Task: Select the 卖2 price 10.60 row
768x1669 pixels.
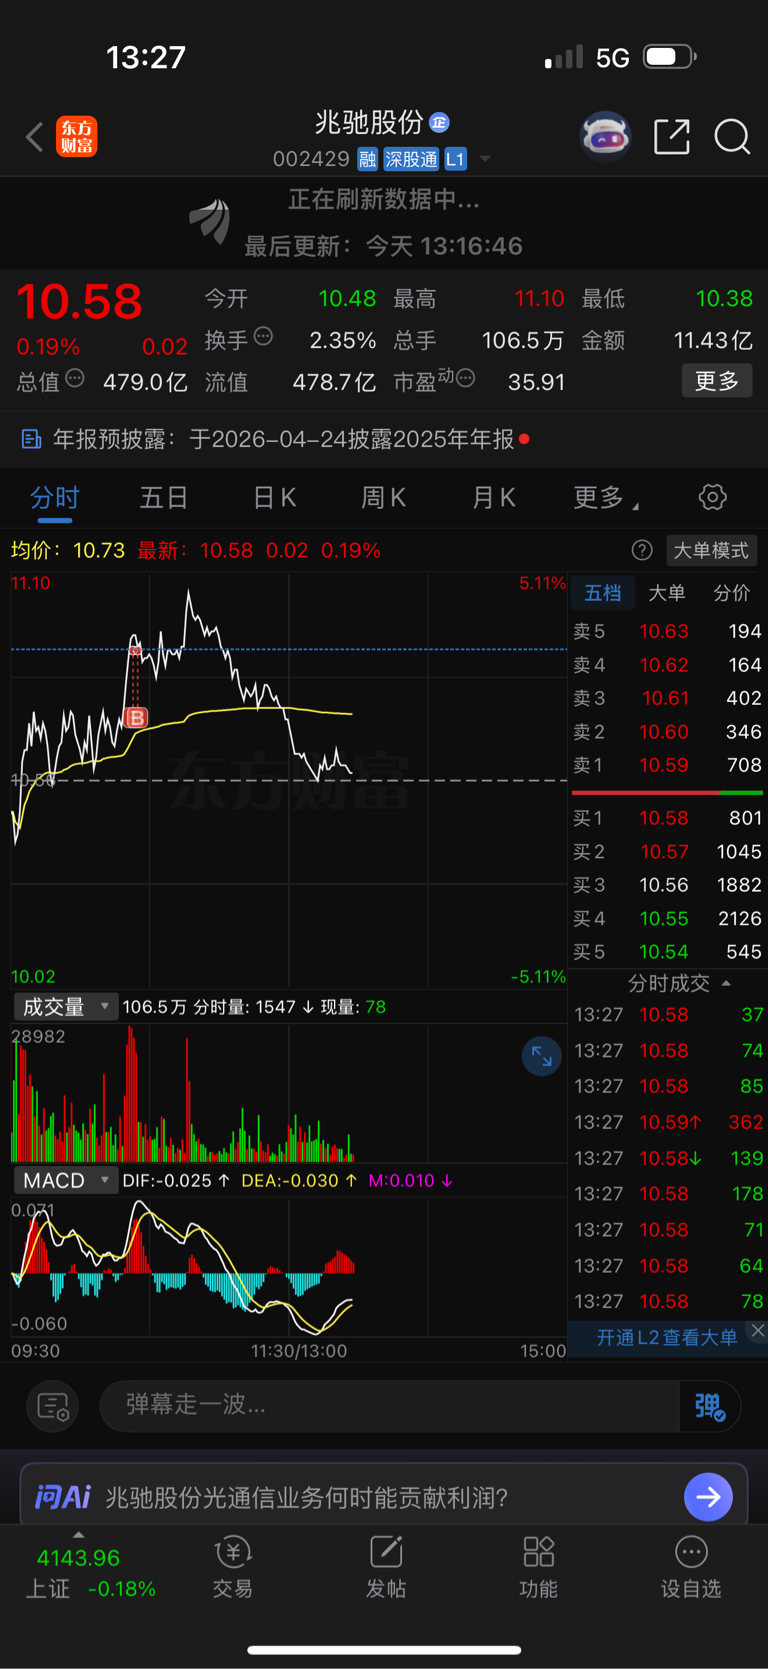Action: [667, 732]
